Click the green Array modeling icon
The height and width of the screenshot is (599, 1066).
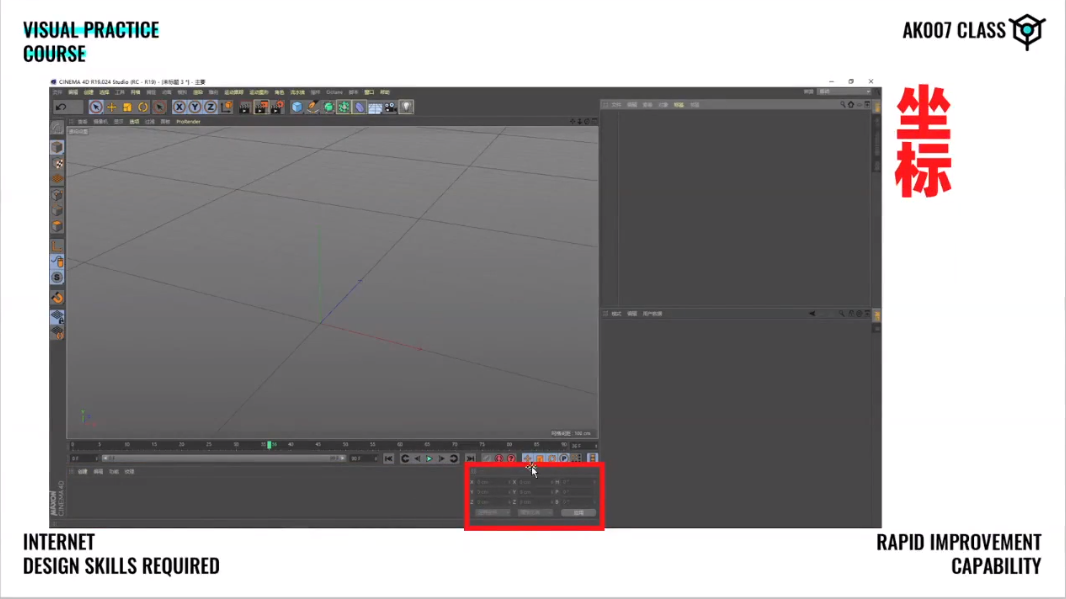coord(344,107)
